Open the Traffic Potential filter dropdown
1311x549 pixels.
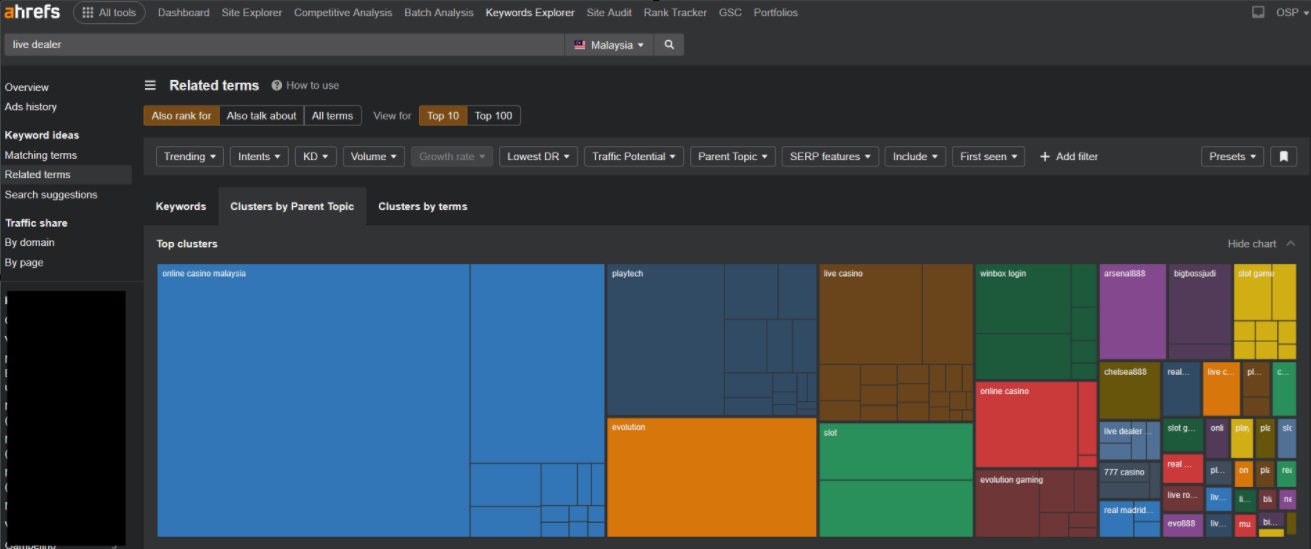634,156
